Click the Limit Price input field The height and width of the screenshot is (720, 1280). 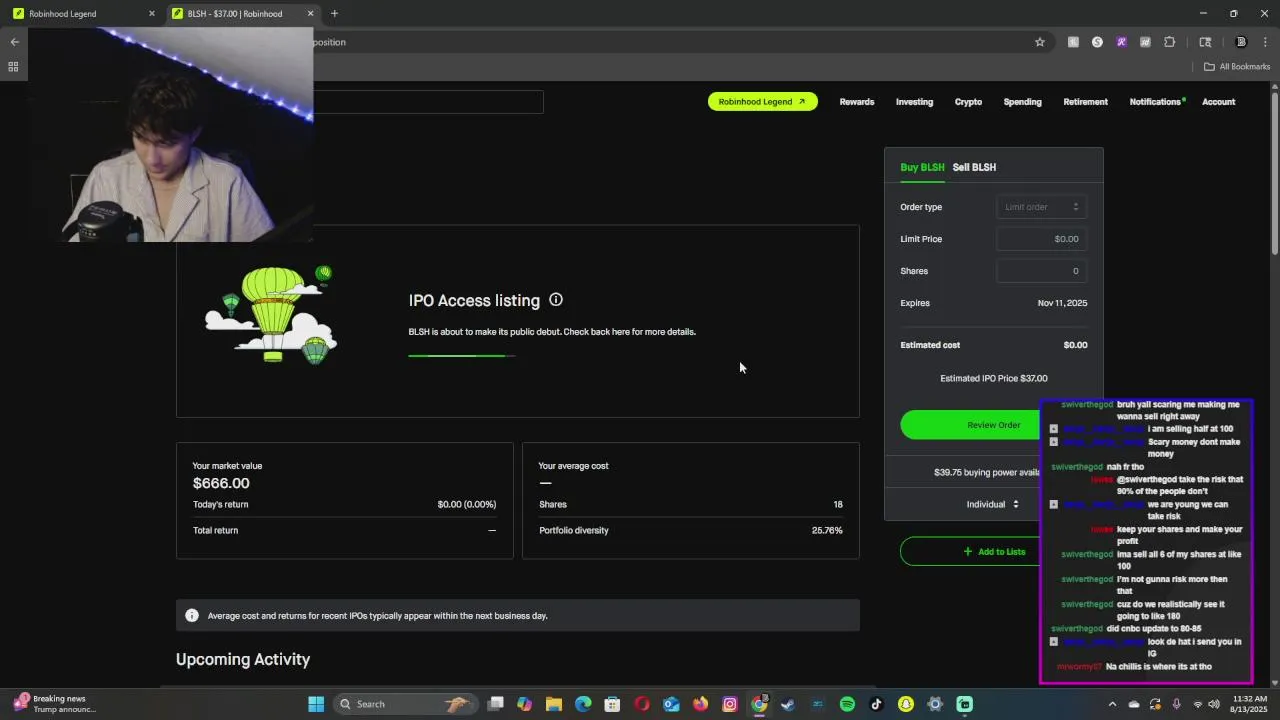[1041, 239]
